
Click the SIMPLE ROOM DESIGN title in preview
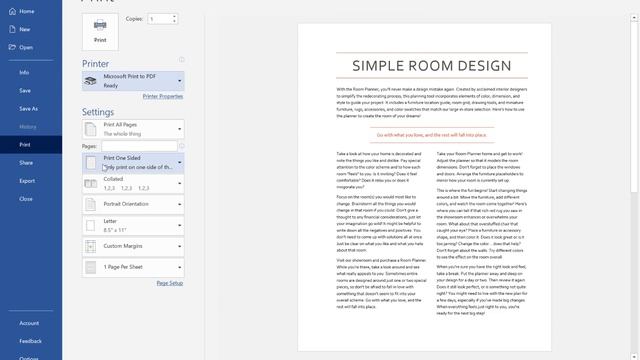pos(432,66)
